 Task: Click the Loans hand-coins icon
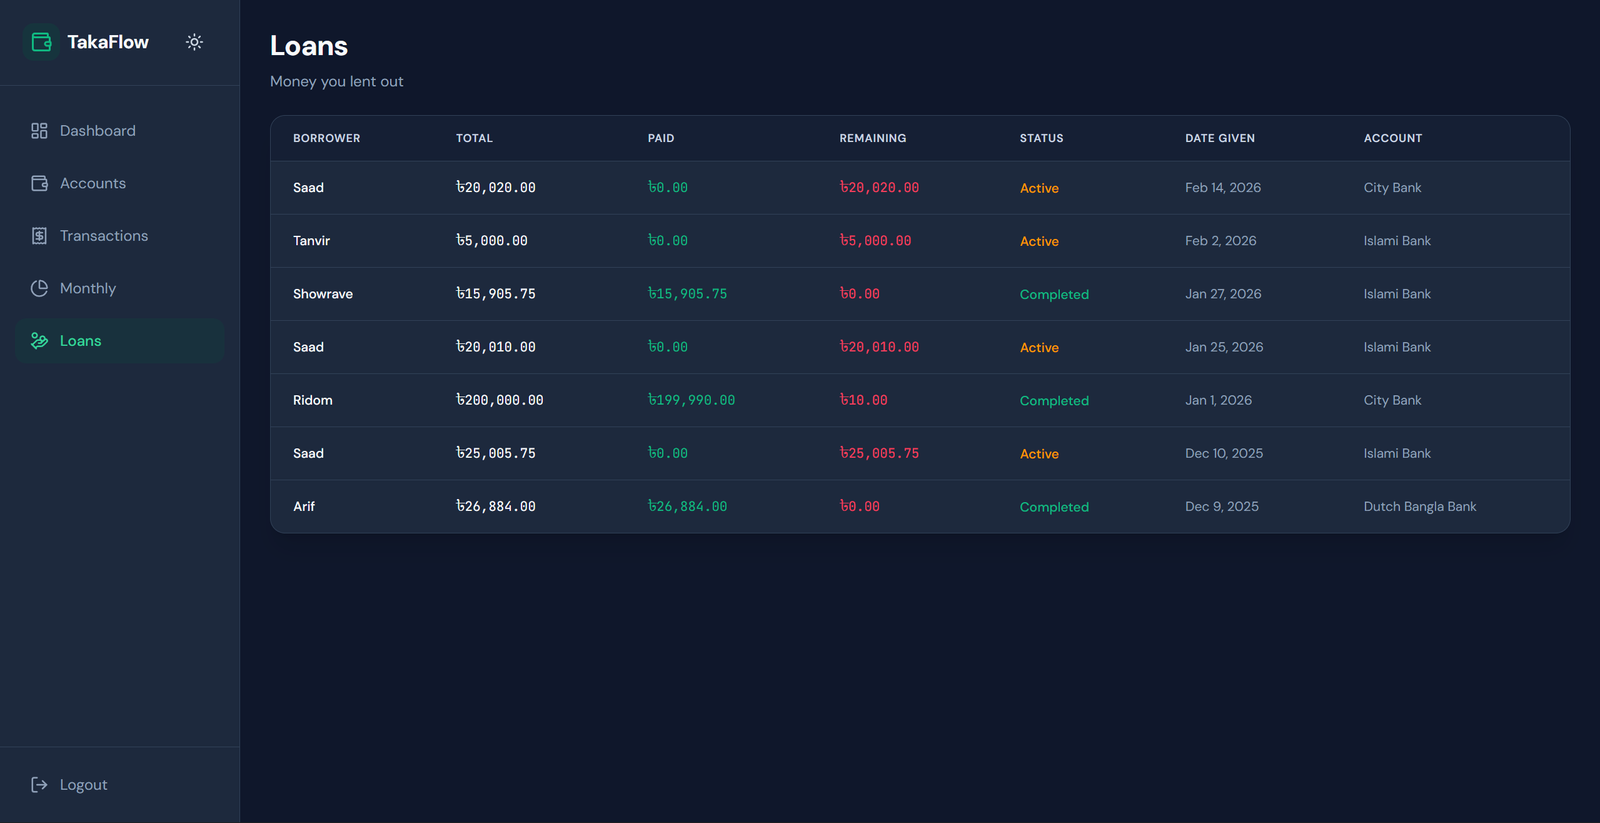tap(39, 341)
